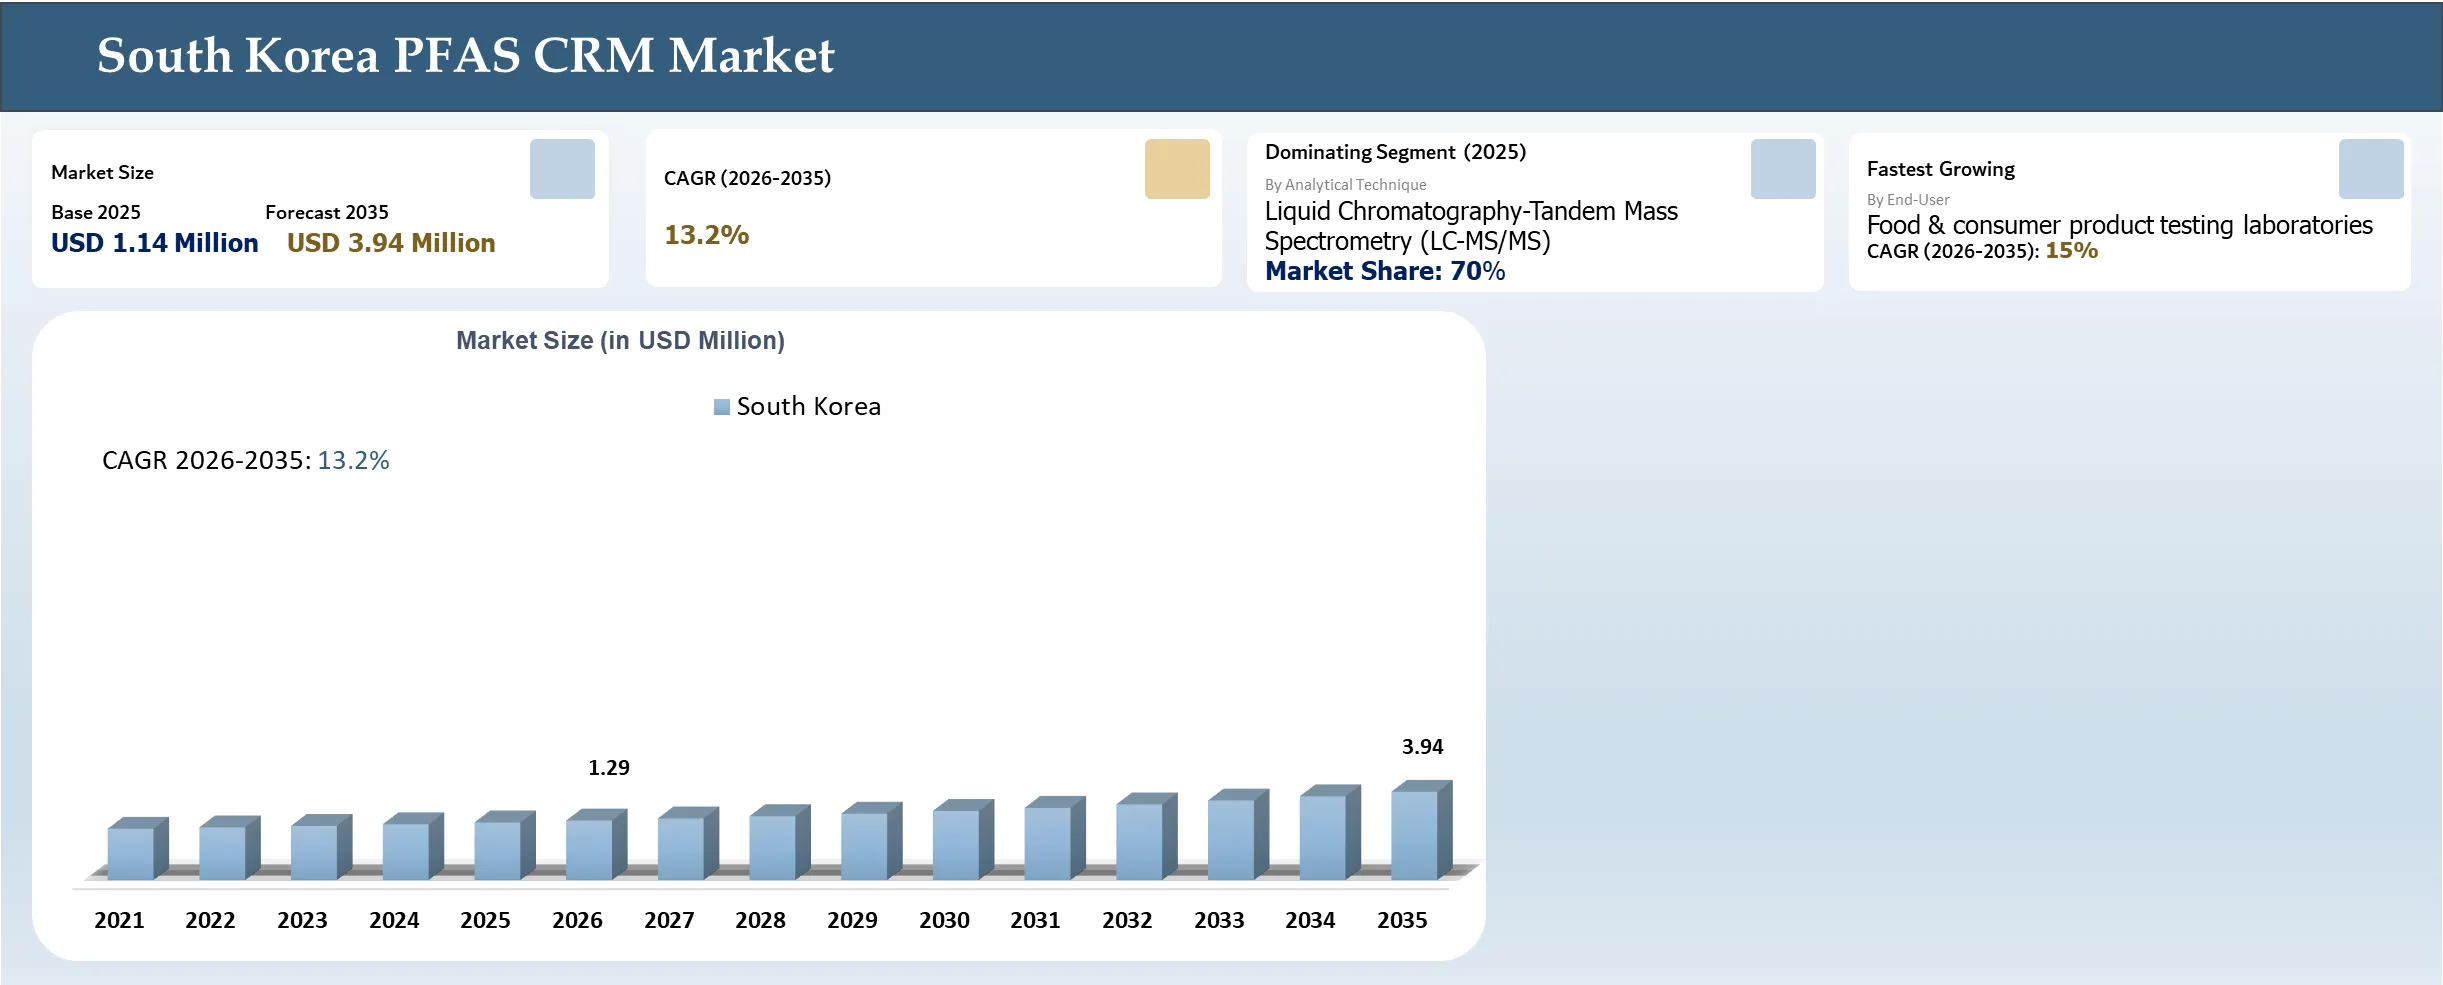Click the icon square in the Fastest Growing card
The image size is (2443, 985).
[2371, 169]
